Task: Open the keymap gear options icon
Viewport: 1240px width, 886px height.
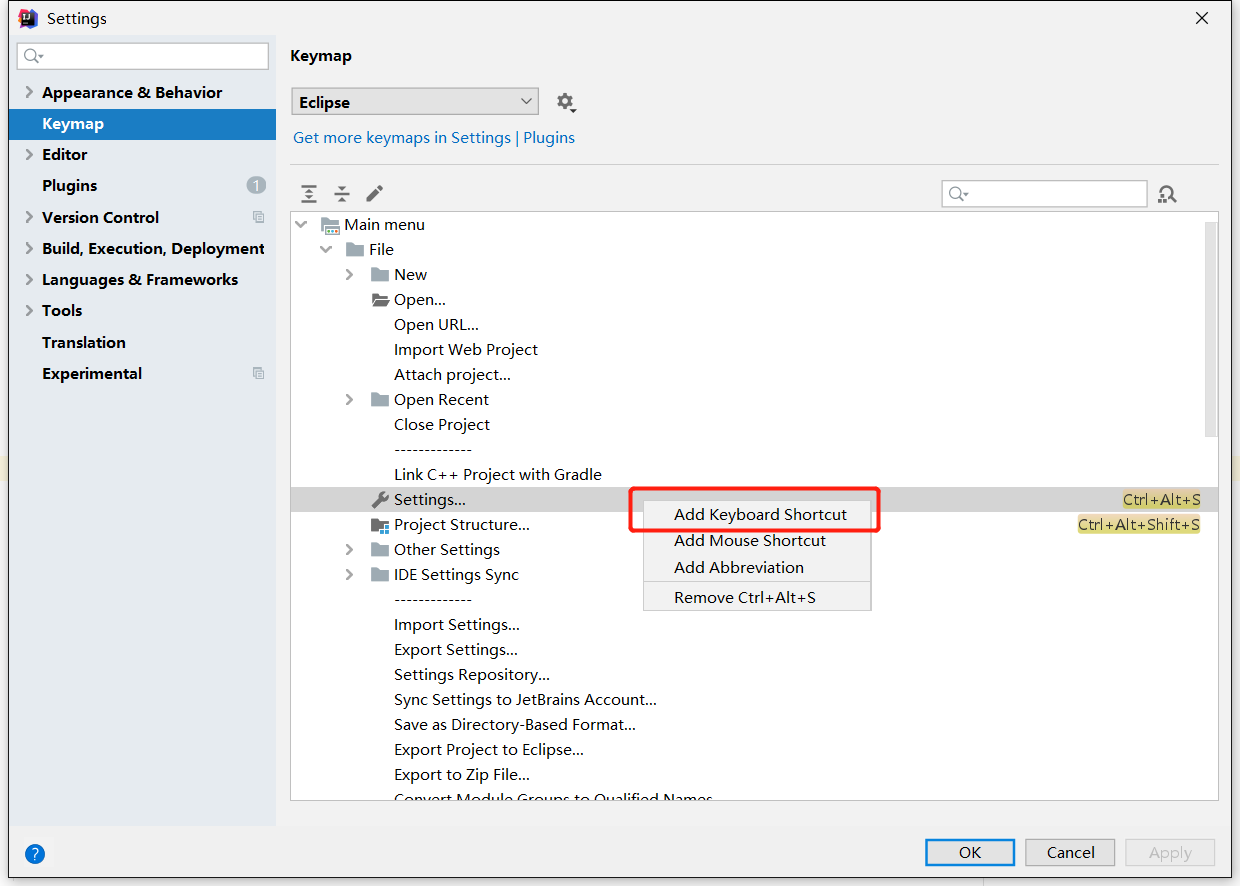Action: [x=566, y=102]
